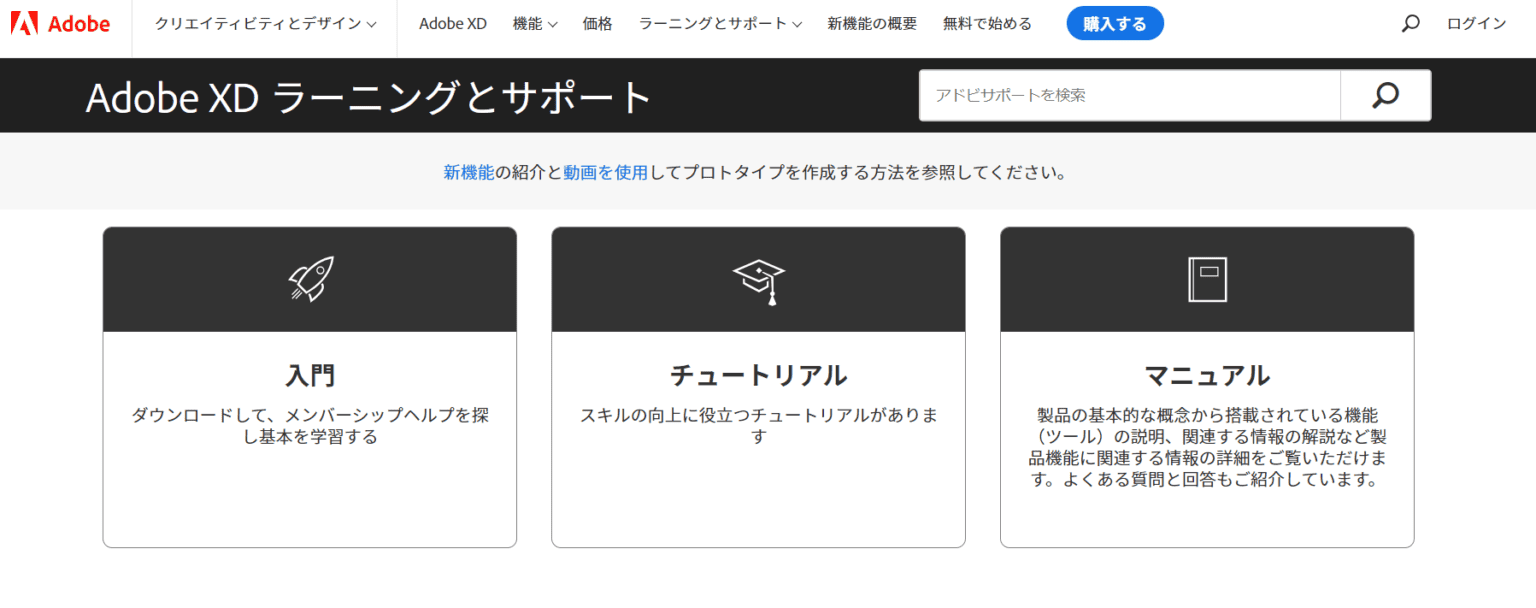Viewport: 1536px width, 608px height.
Task: Open the ログイン option
Action: coord(1475,23)
